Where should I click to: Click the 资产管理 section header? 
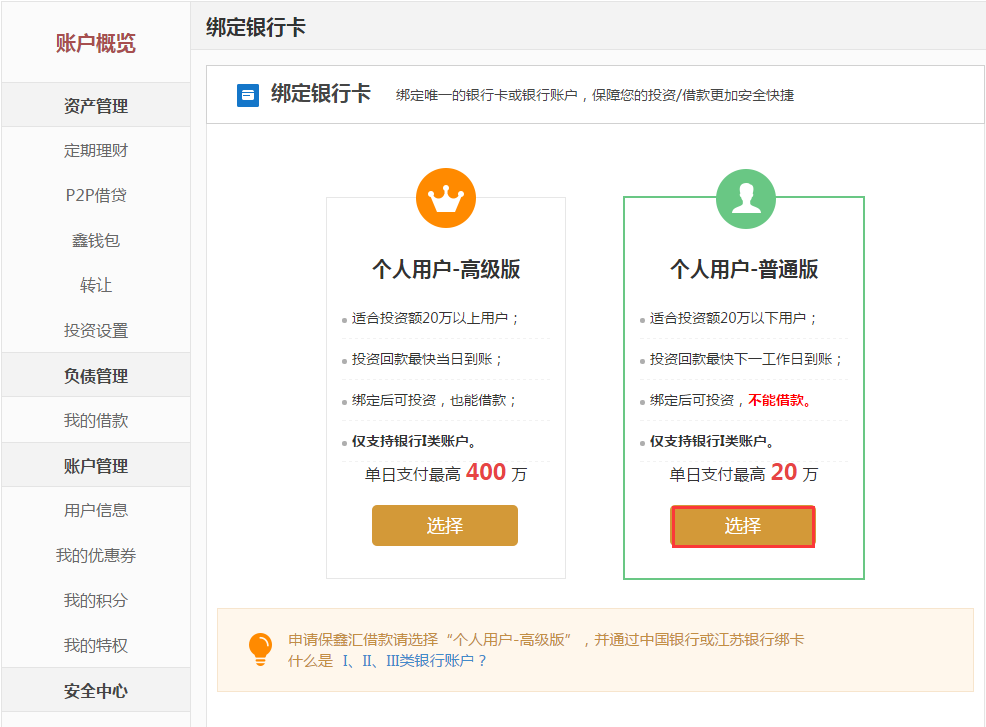click(96, 105)
